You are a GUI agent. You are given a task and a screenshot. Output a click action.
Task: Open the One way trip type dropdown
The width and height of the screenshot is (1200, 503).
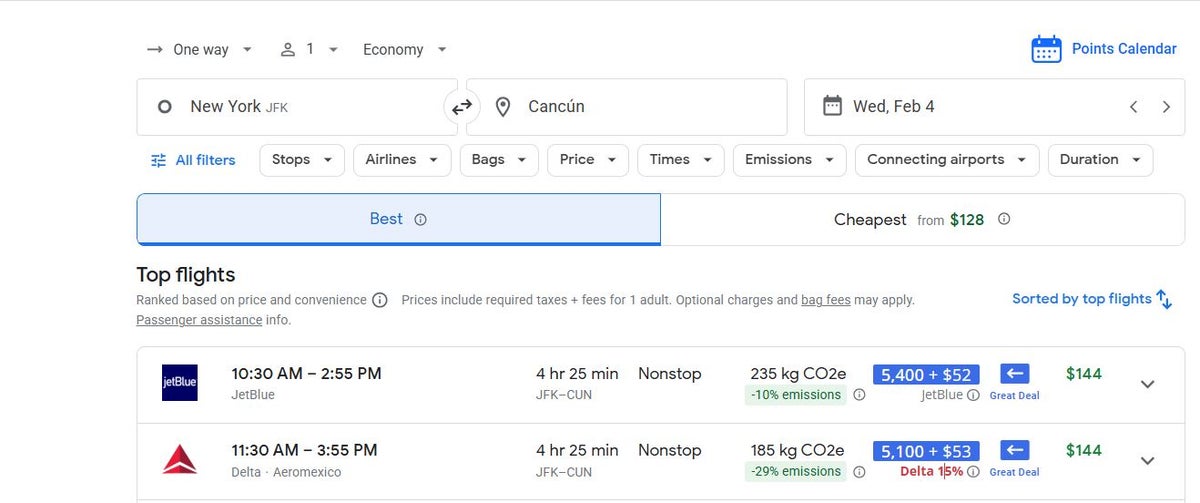(x=200, y=49)
